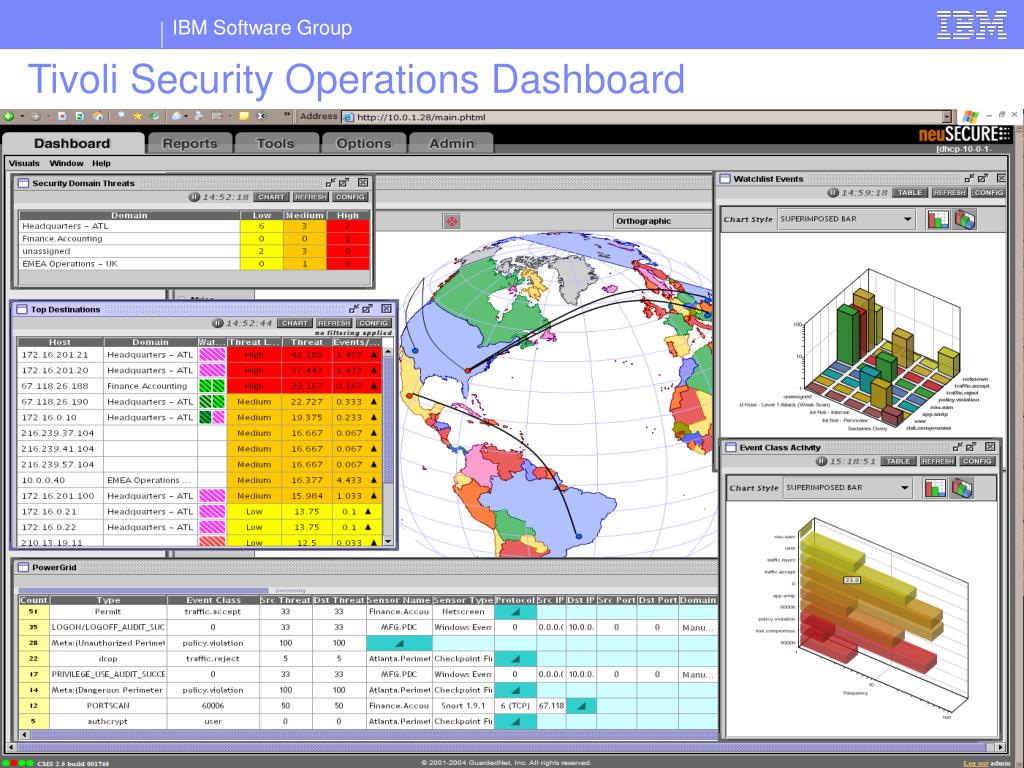Click the Top Destinations window icon

click(22, 309)
